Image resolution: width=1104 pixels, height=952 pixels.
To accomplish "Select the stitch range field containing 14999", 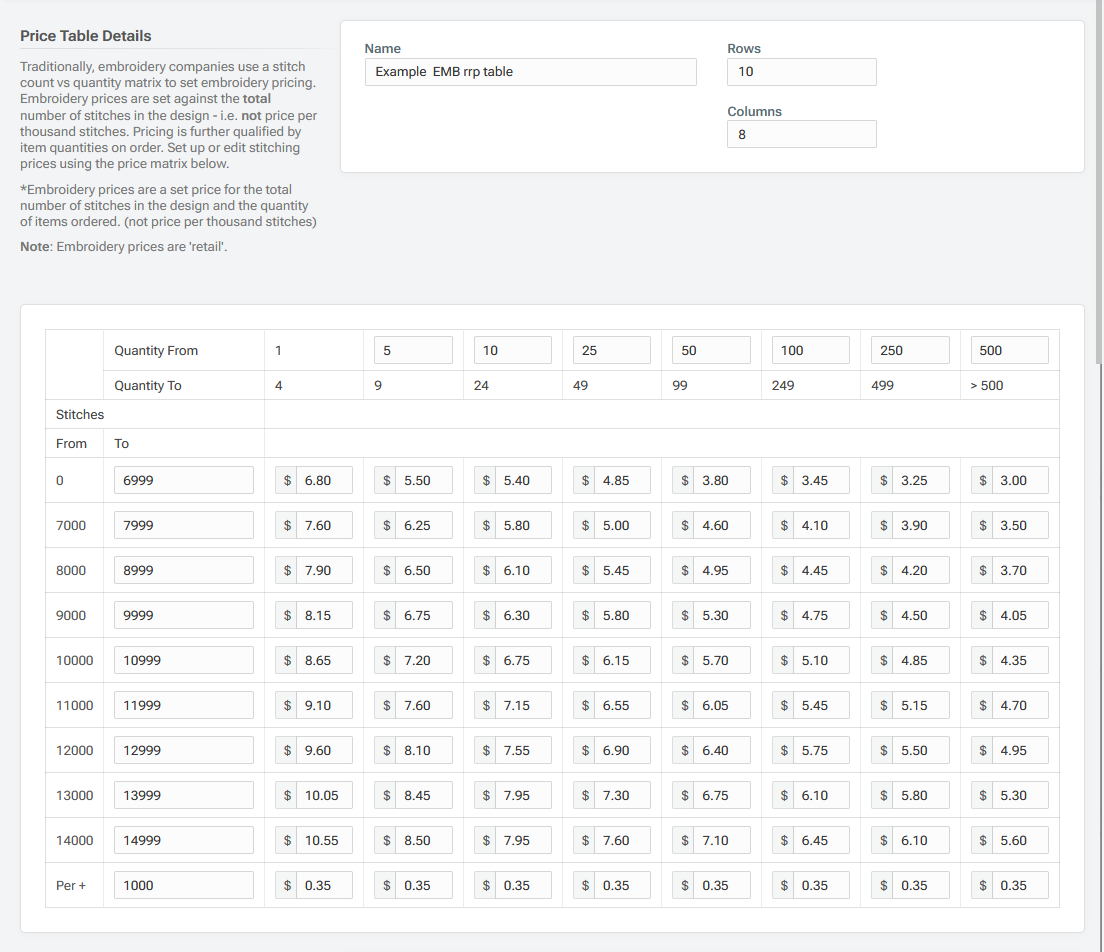I will 183,840.
